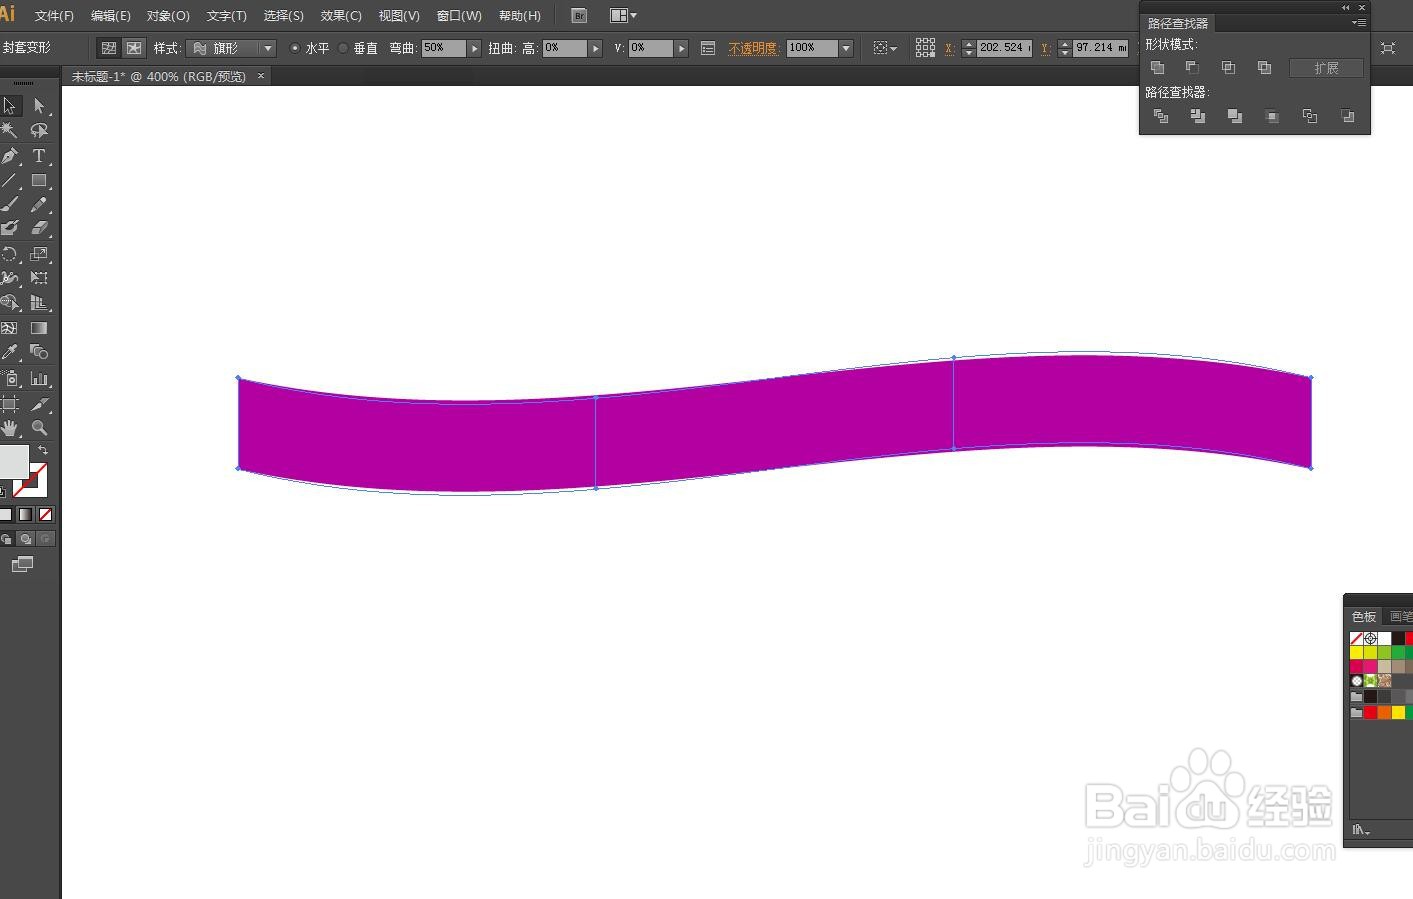Select the Column Graph tool
Image resolution: width=1413 pixels, height=899 pixels.
point(39,379)
